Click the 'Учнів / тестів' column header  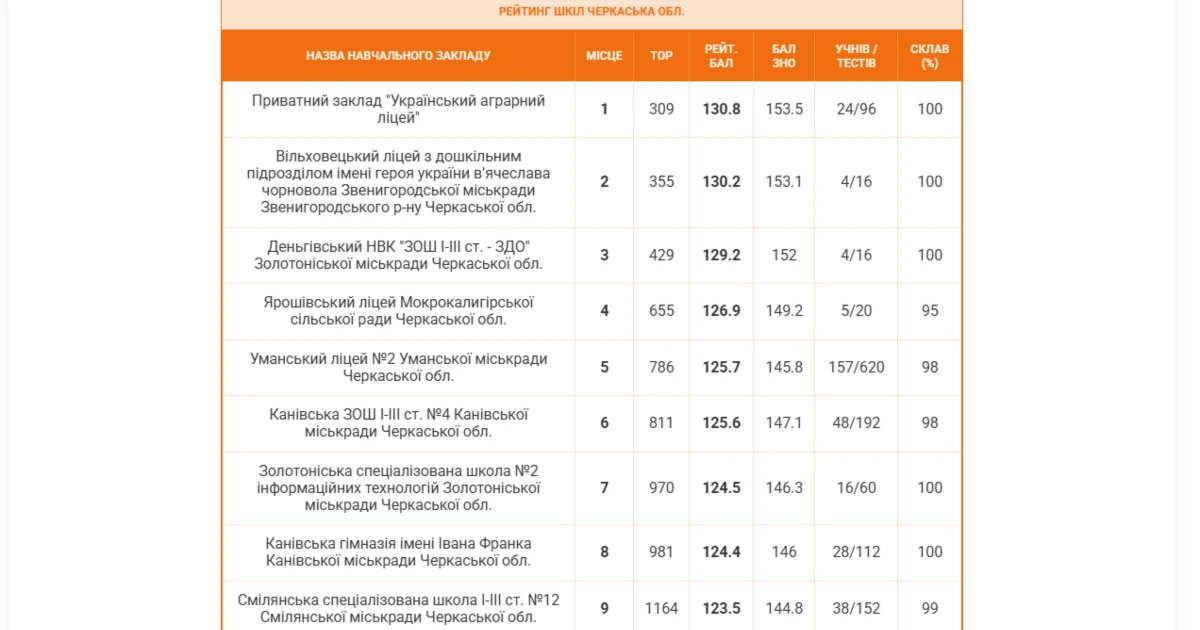click(856, 56)
